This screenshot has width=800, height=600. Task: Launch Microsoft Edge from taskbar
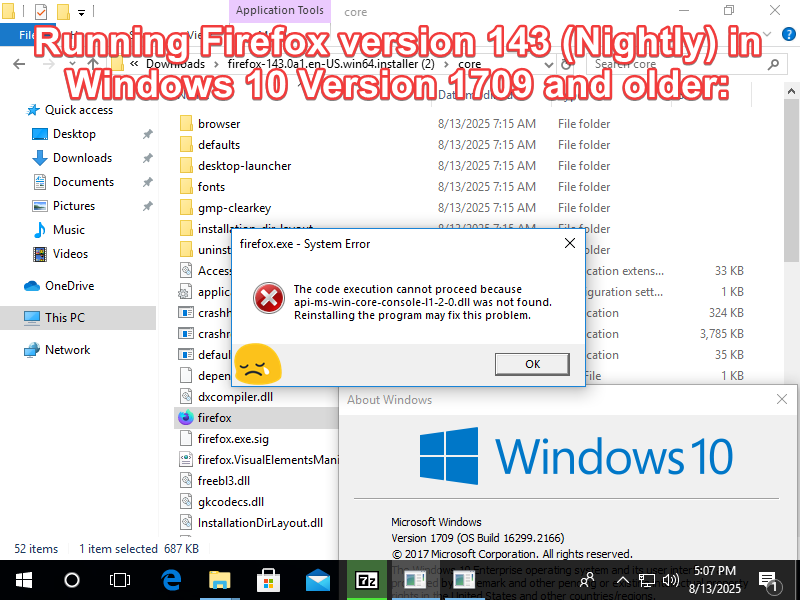click(x=171, y=580)
